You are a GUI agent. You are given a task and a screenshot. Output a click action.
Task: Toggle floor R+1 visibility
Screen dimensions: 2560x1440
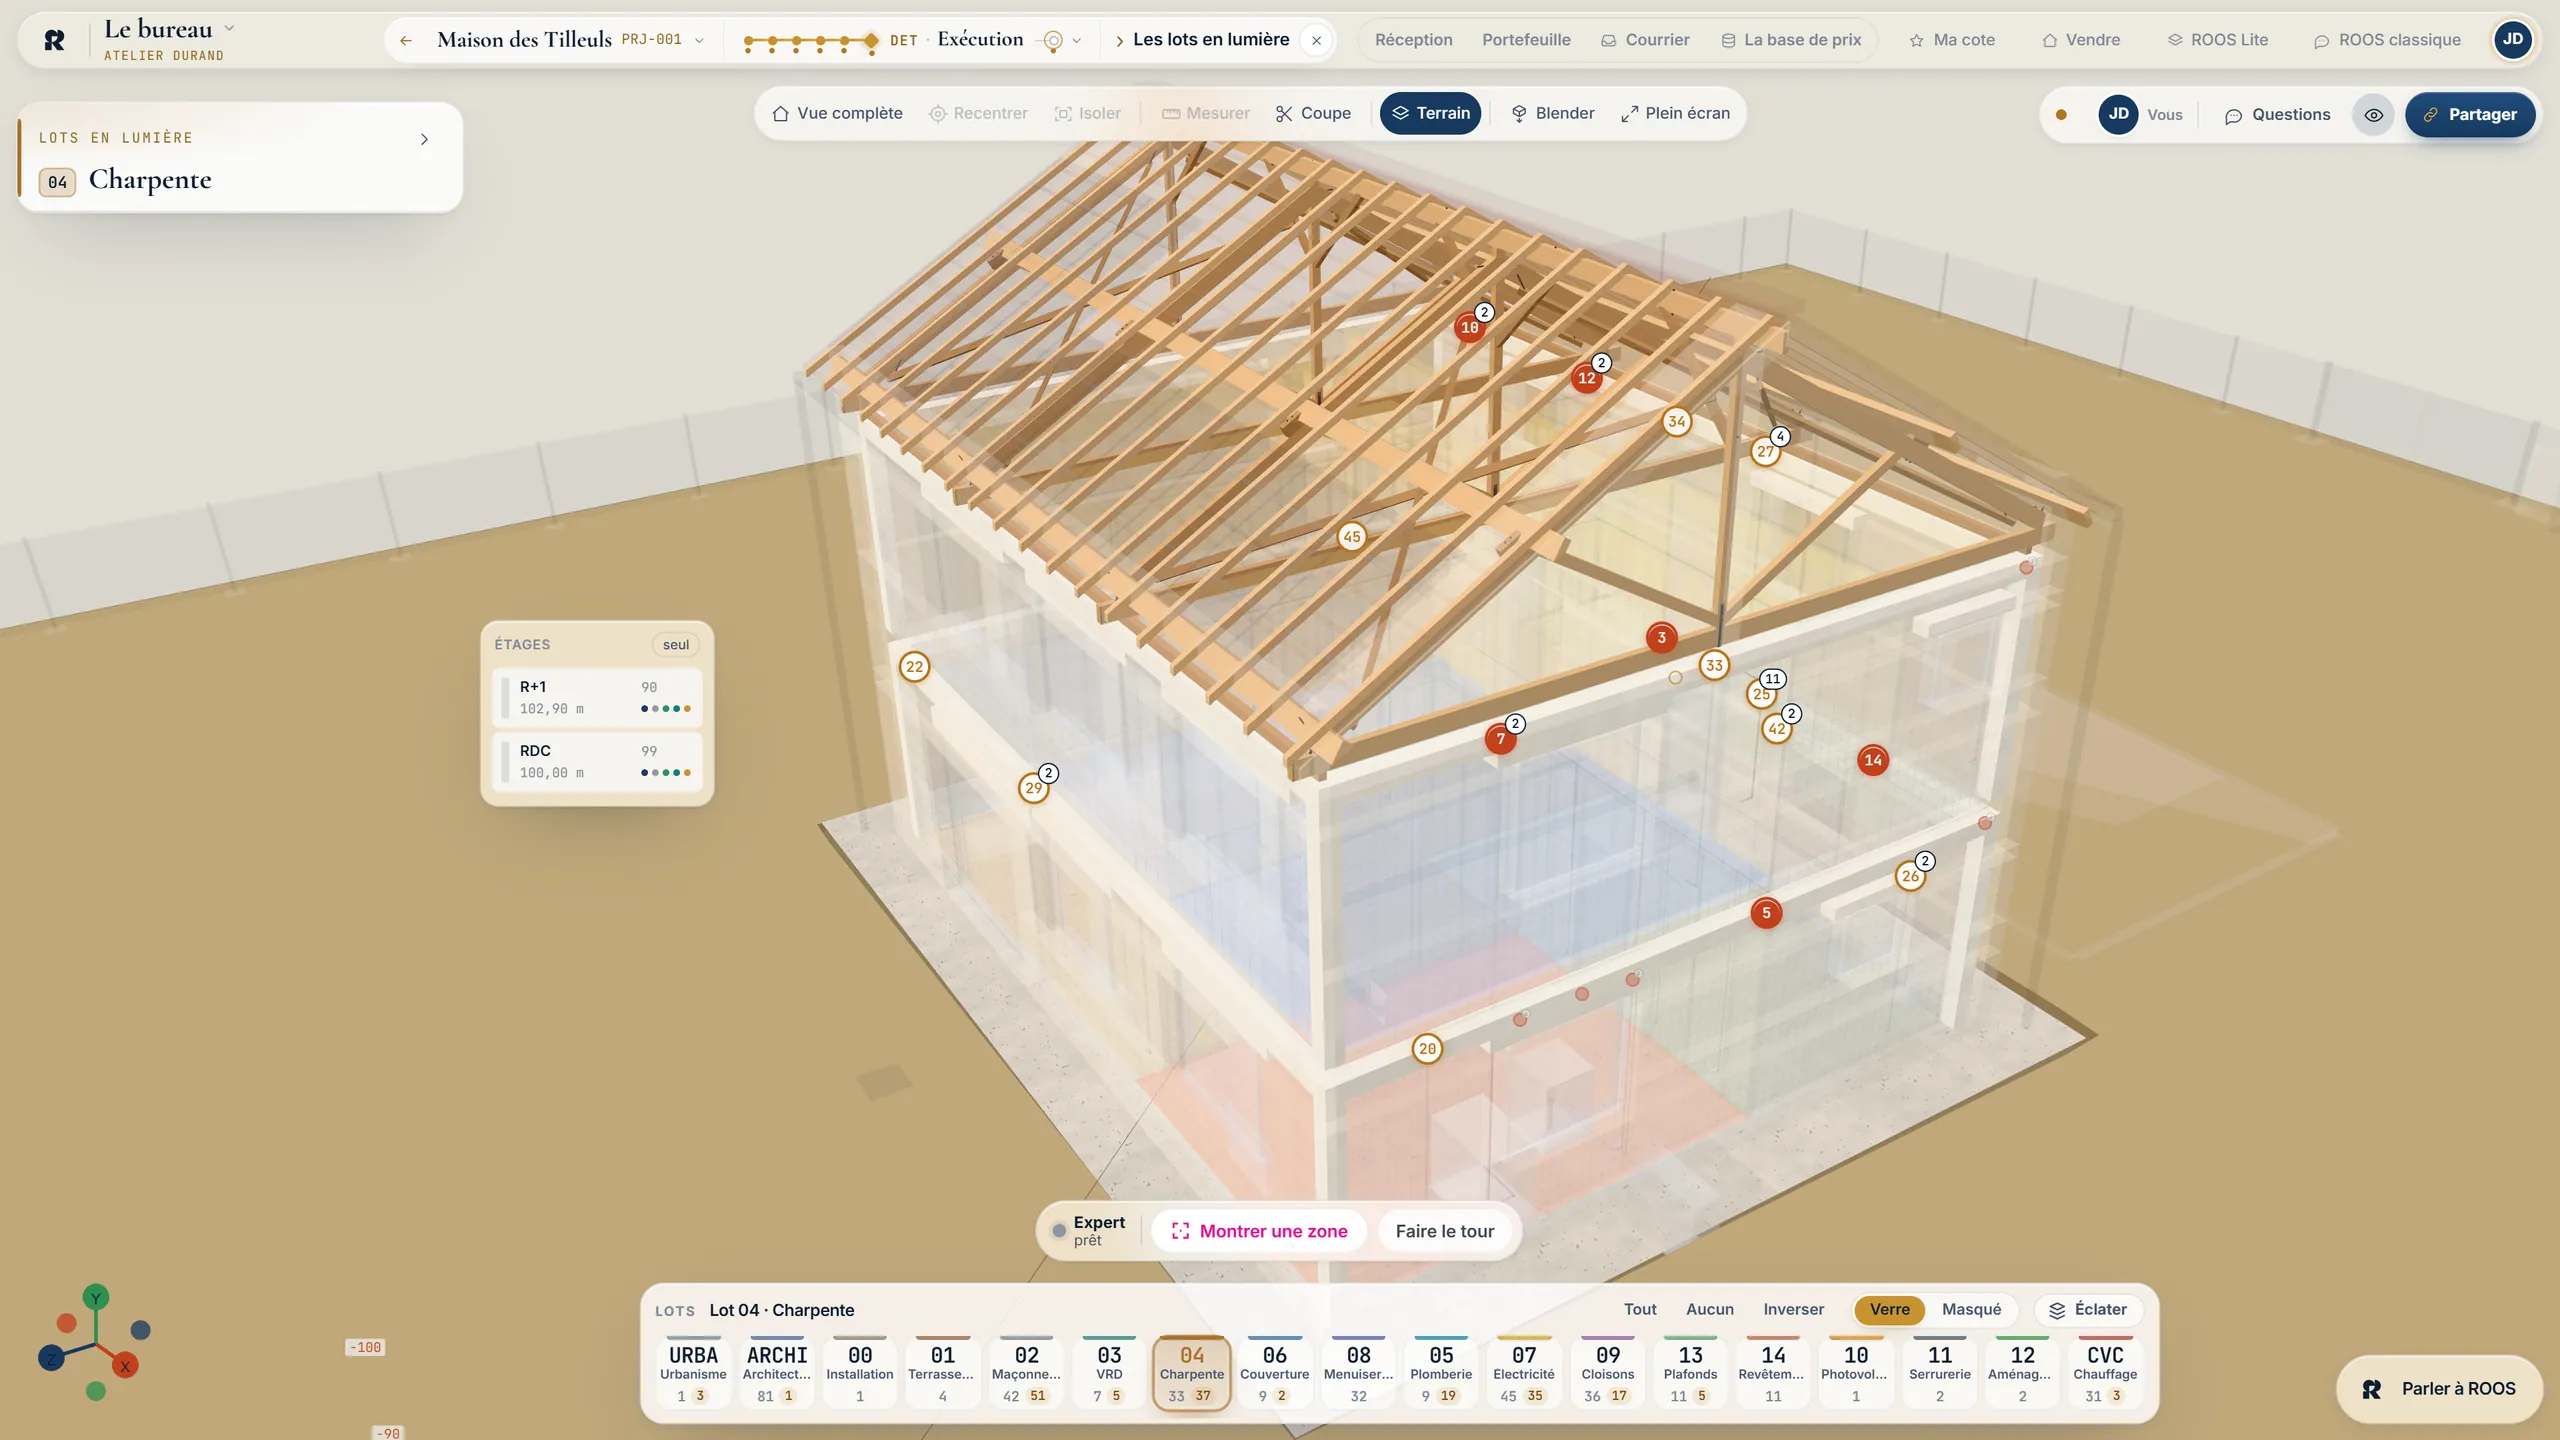pos(597,697)
